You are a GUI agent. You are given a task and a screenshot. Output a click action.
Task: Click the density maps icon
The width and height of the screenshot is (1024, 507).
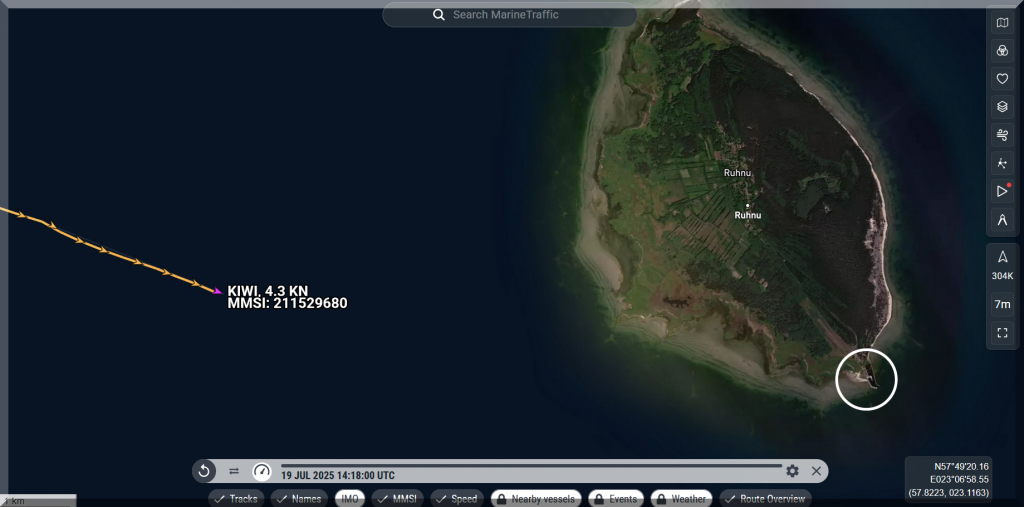[x=1002, y=162]
